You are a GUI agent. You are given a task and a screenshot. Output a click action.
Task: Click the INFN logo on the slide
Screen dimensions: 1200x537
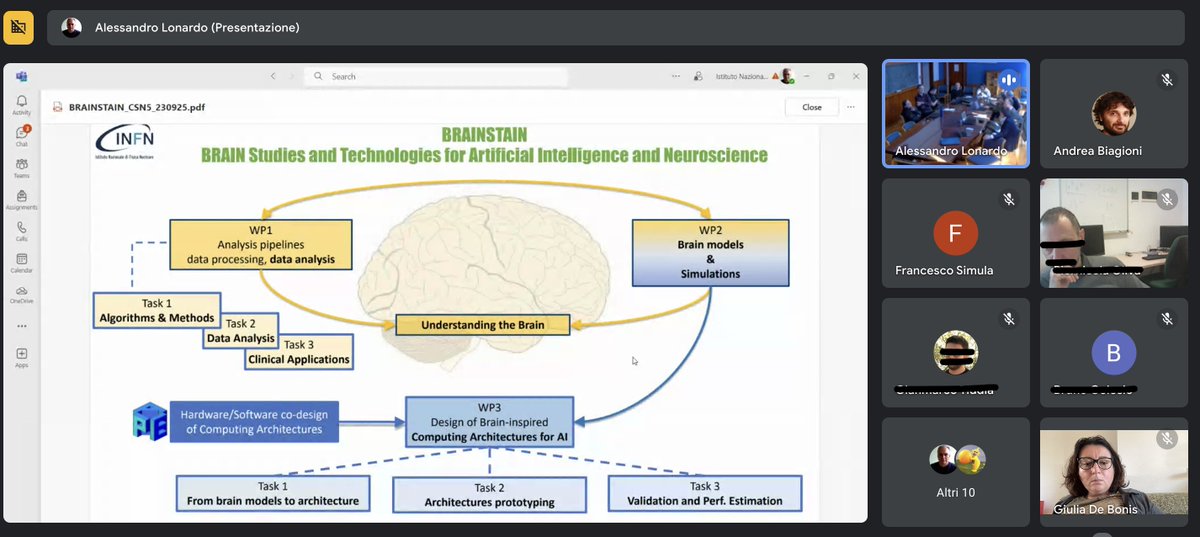pos(125,143)
